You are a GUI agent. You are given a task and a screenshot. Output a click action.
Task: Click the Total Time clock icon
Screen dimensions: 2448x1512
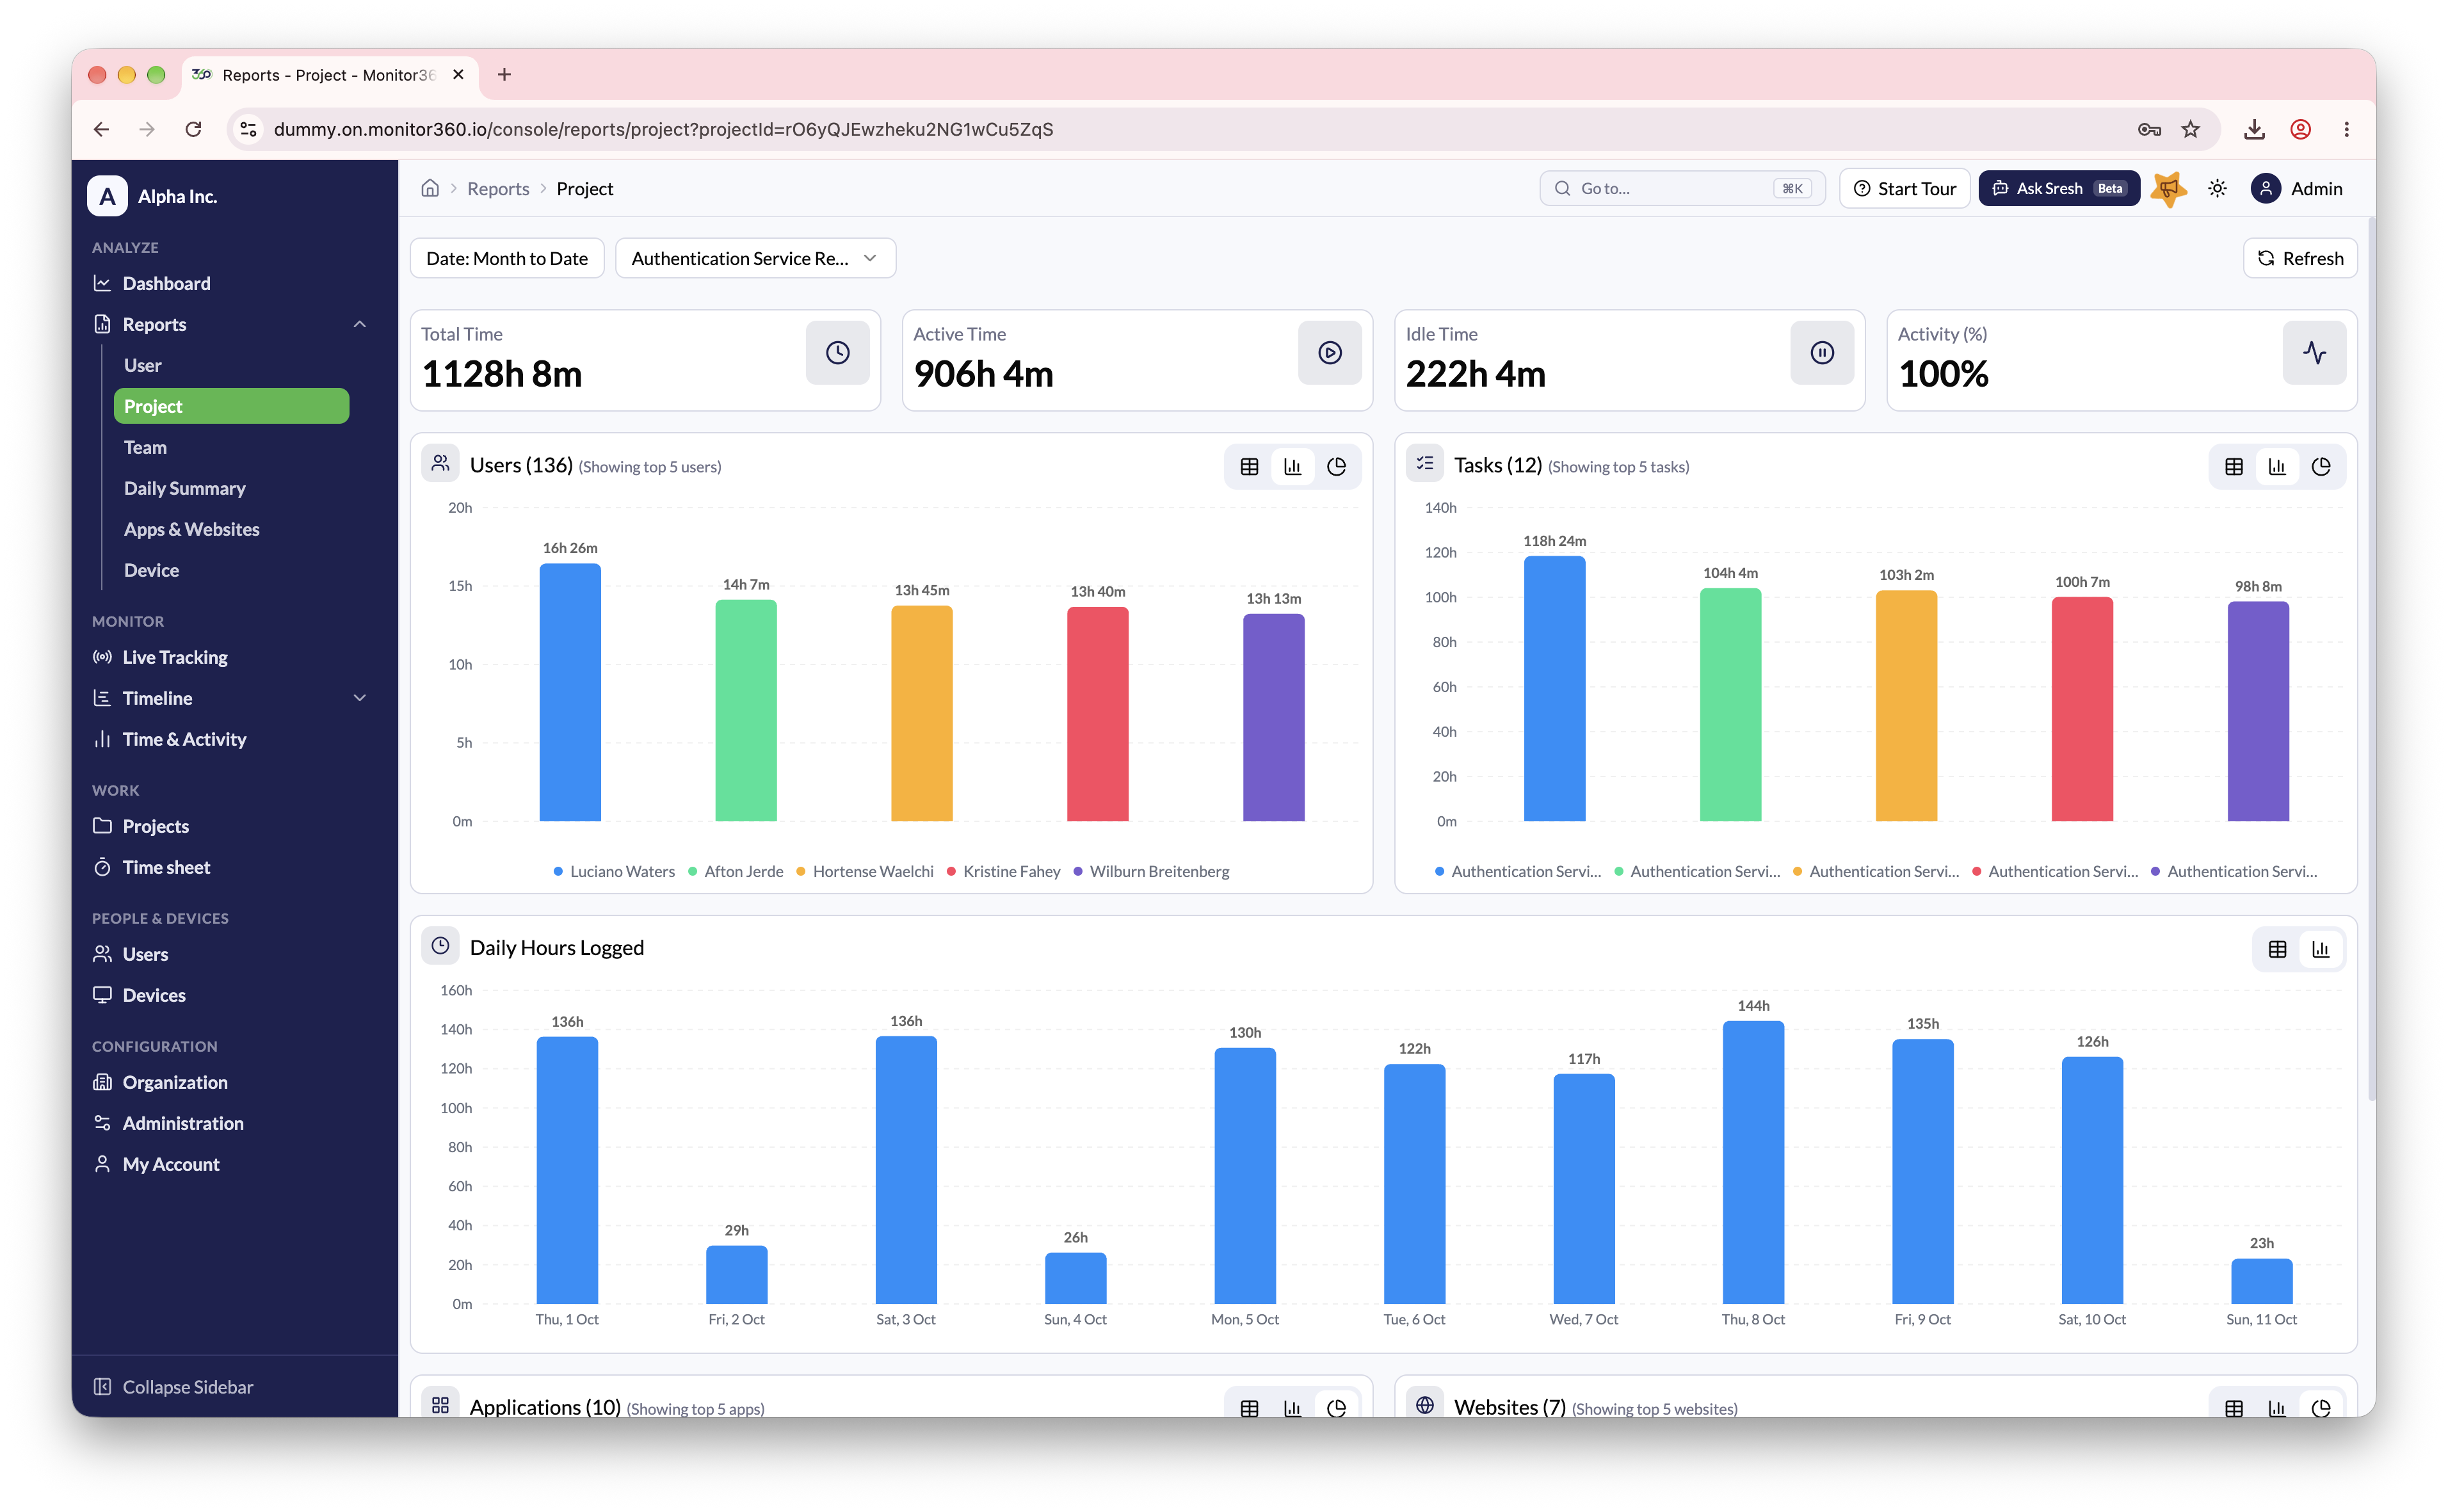coord(837,352)
